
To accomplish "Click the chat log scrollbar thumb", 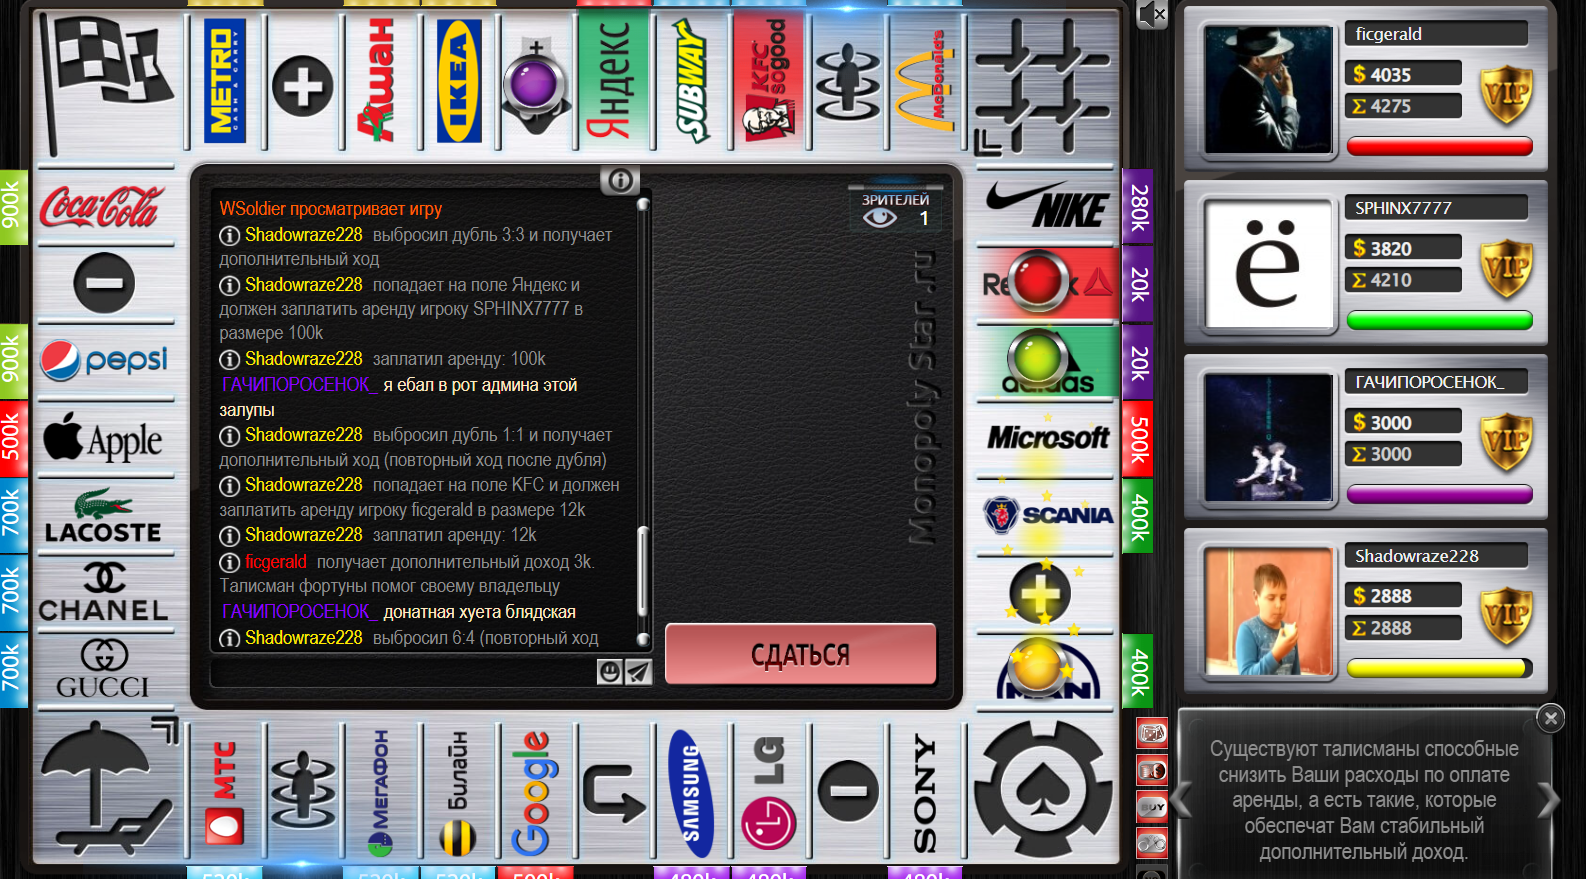I will [x=643, y=573].
